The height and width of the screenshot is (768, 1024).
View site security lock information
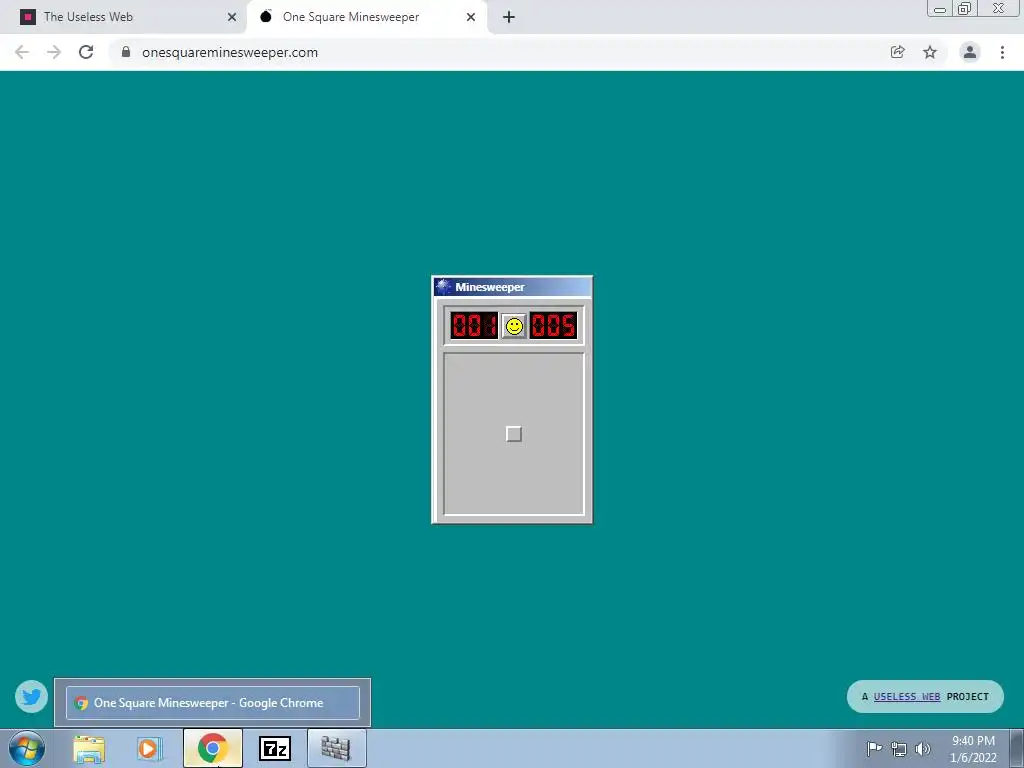pyautogui.click(x=126, y=52)
